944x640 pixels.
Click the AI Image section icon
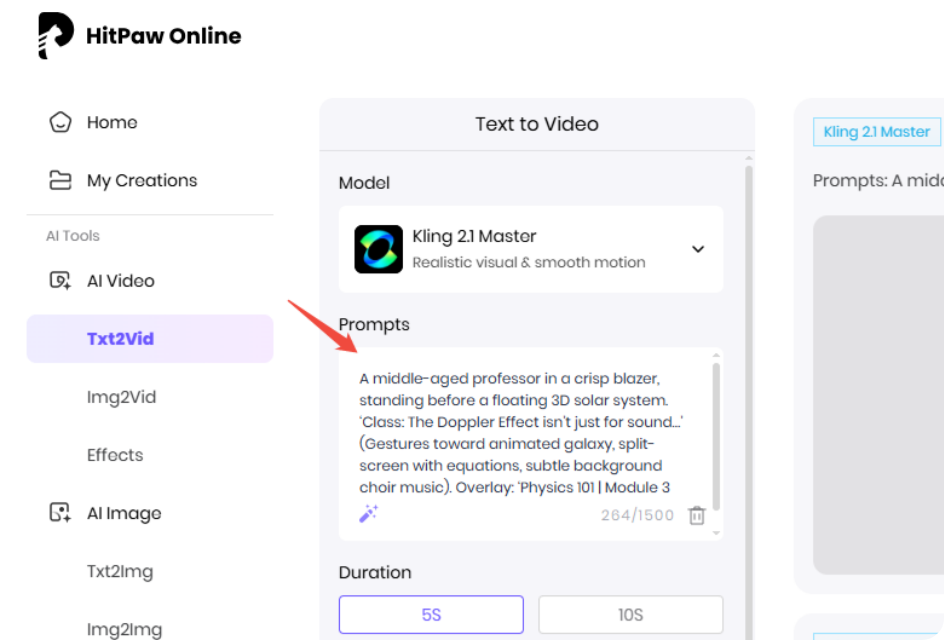(60, 513)
